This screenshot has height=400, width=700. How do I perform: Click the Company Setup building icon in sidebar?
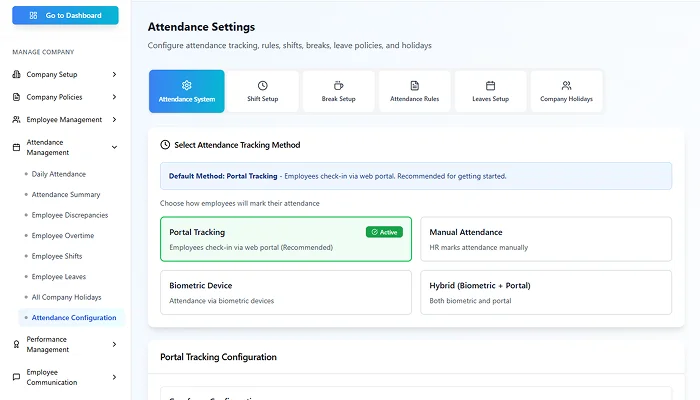coord(16,74)
